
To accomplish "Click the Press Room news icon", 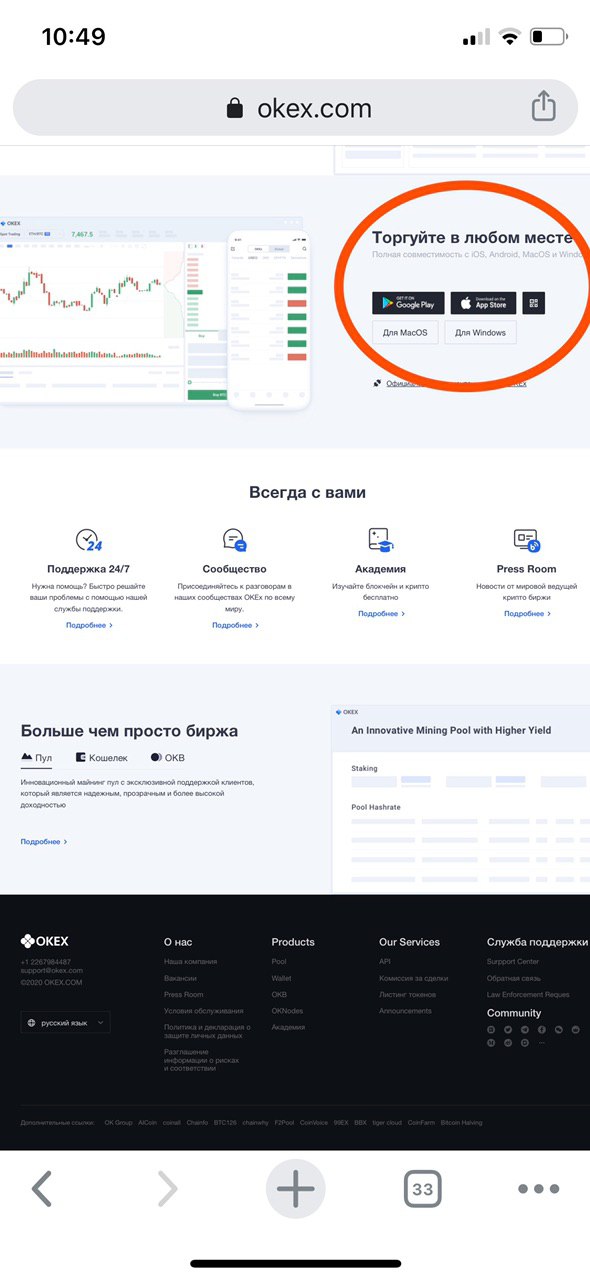I will pyautogui.click(x=526, y=541).
